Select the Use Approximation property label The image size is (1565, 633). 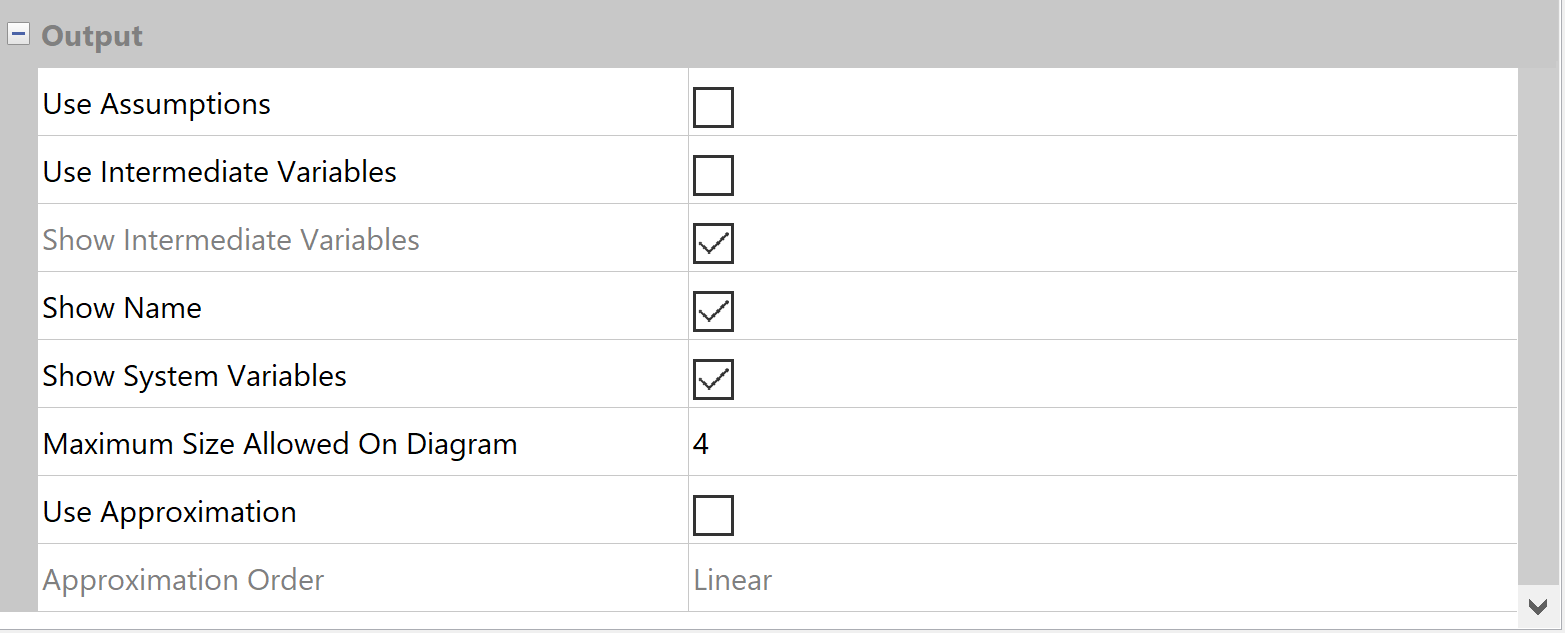click(170, 512)
